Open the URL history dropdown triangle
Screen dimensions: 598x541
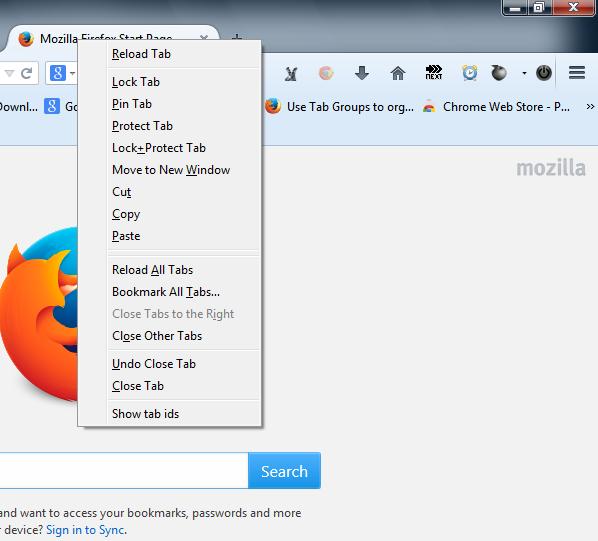tap(10, 73)
